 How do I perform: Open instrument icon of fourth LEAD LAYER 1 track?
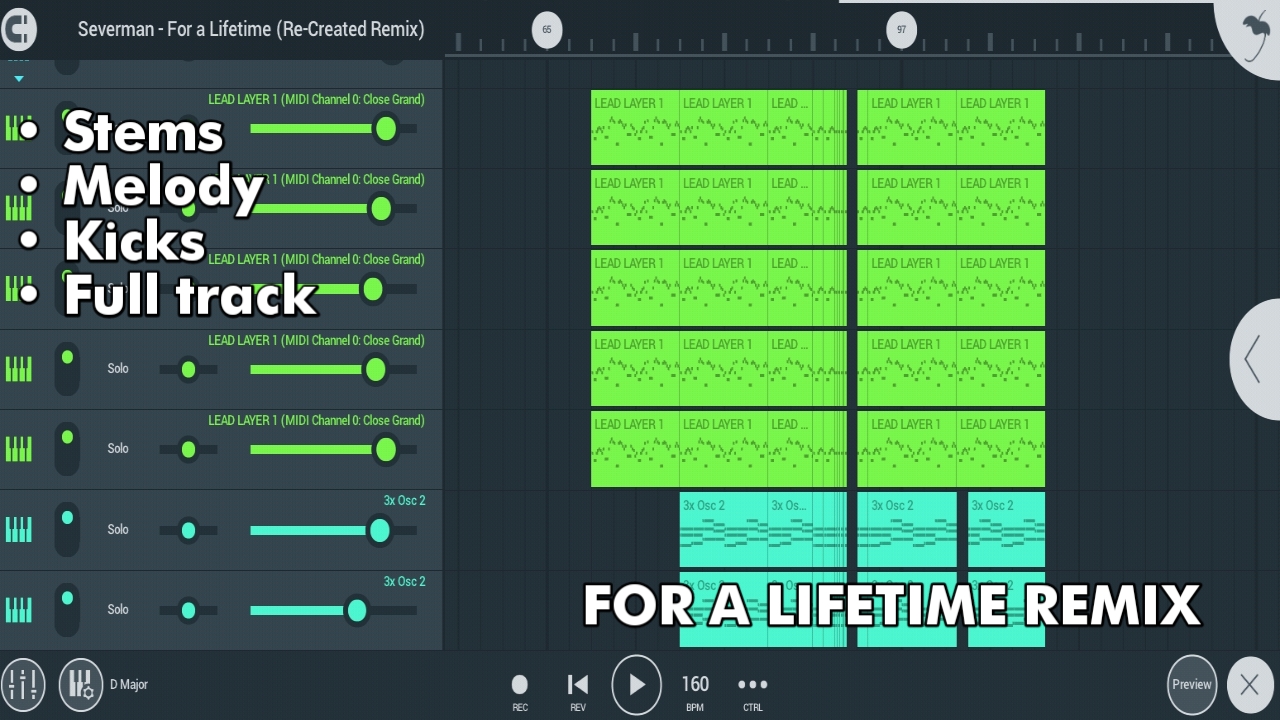pos(18,369)
